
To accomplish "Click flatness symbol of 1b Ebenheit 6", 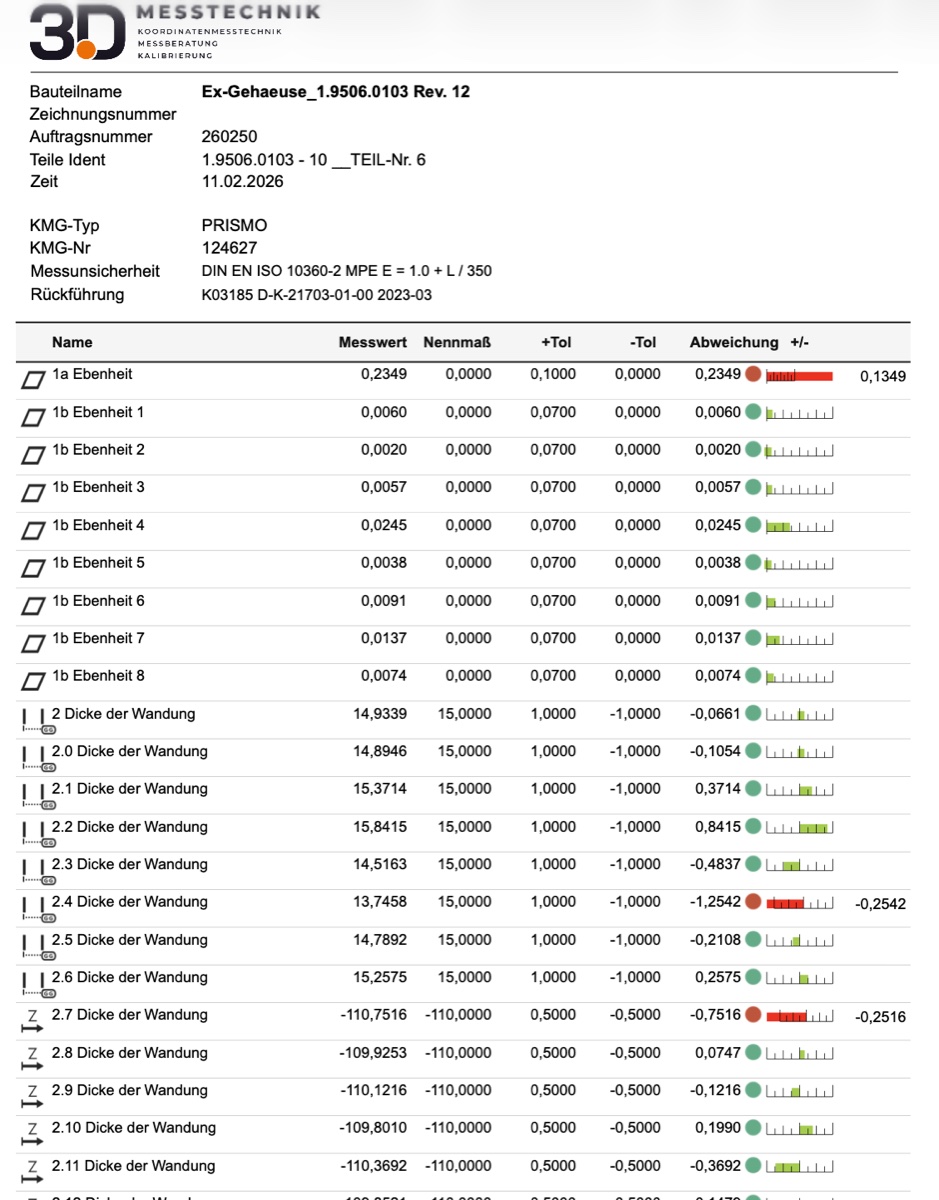I will [34, 607].
